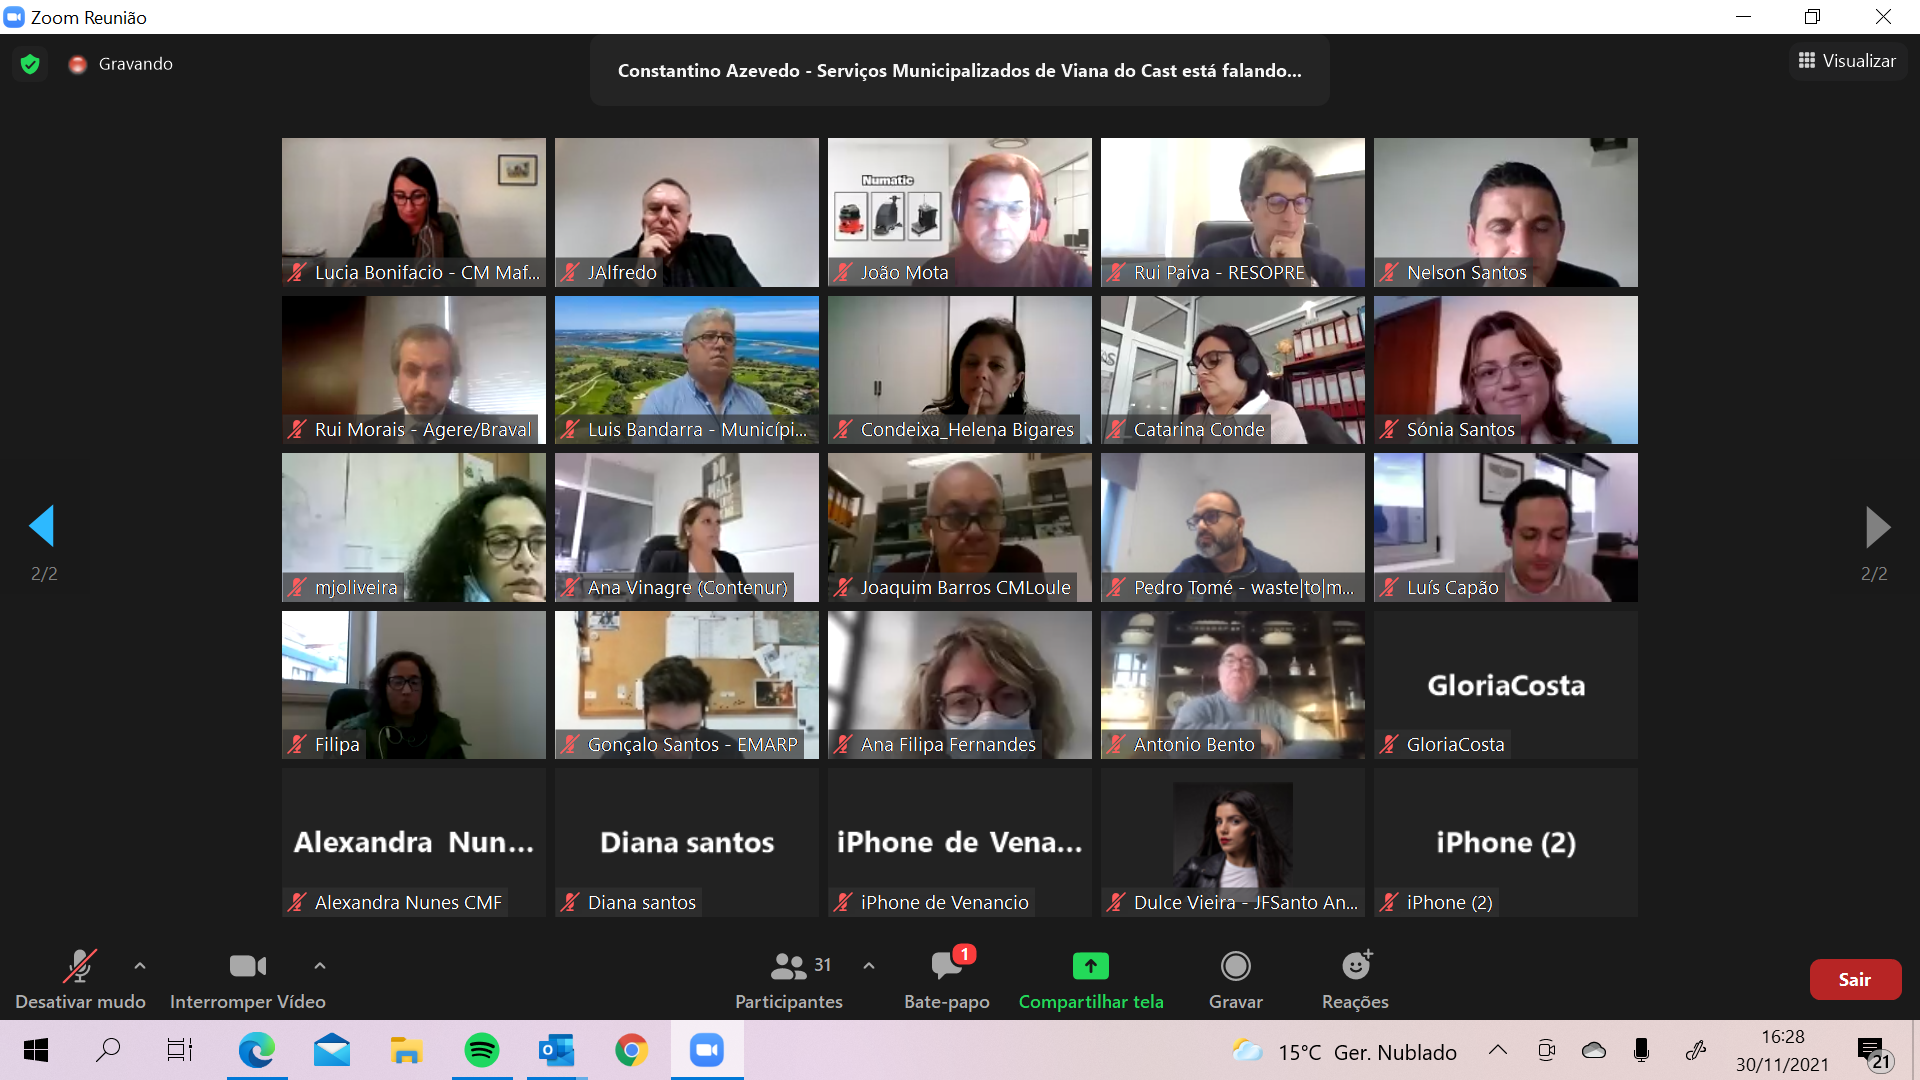Click the red Sair button
This screenshot has height=1080, width=1920.
coord(1854,980)
